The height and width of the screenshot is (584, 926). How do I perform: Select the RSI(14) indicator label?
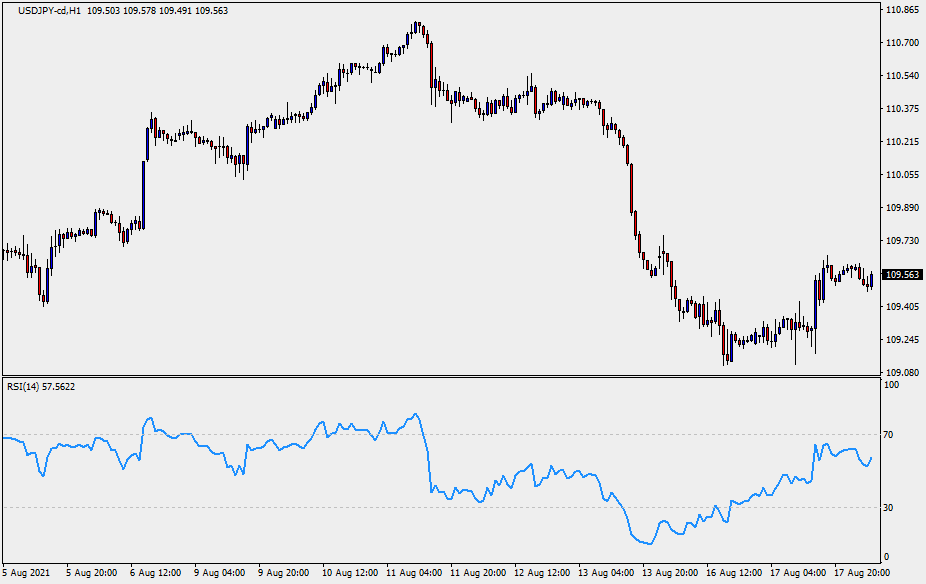40,386
